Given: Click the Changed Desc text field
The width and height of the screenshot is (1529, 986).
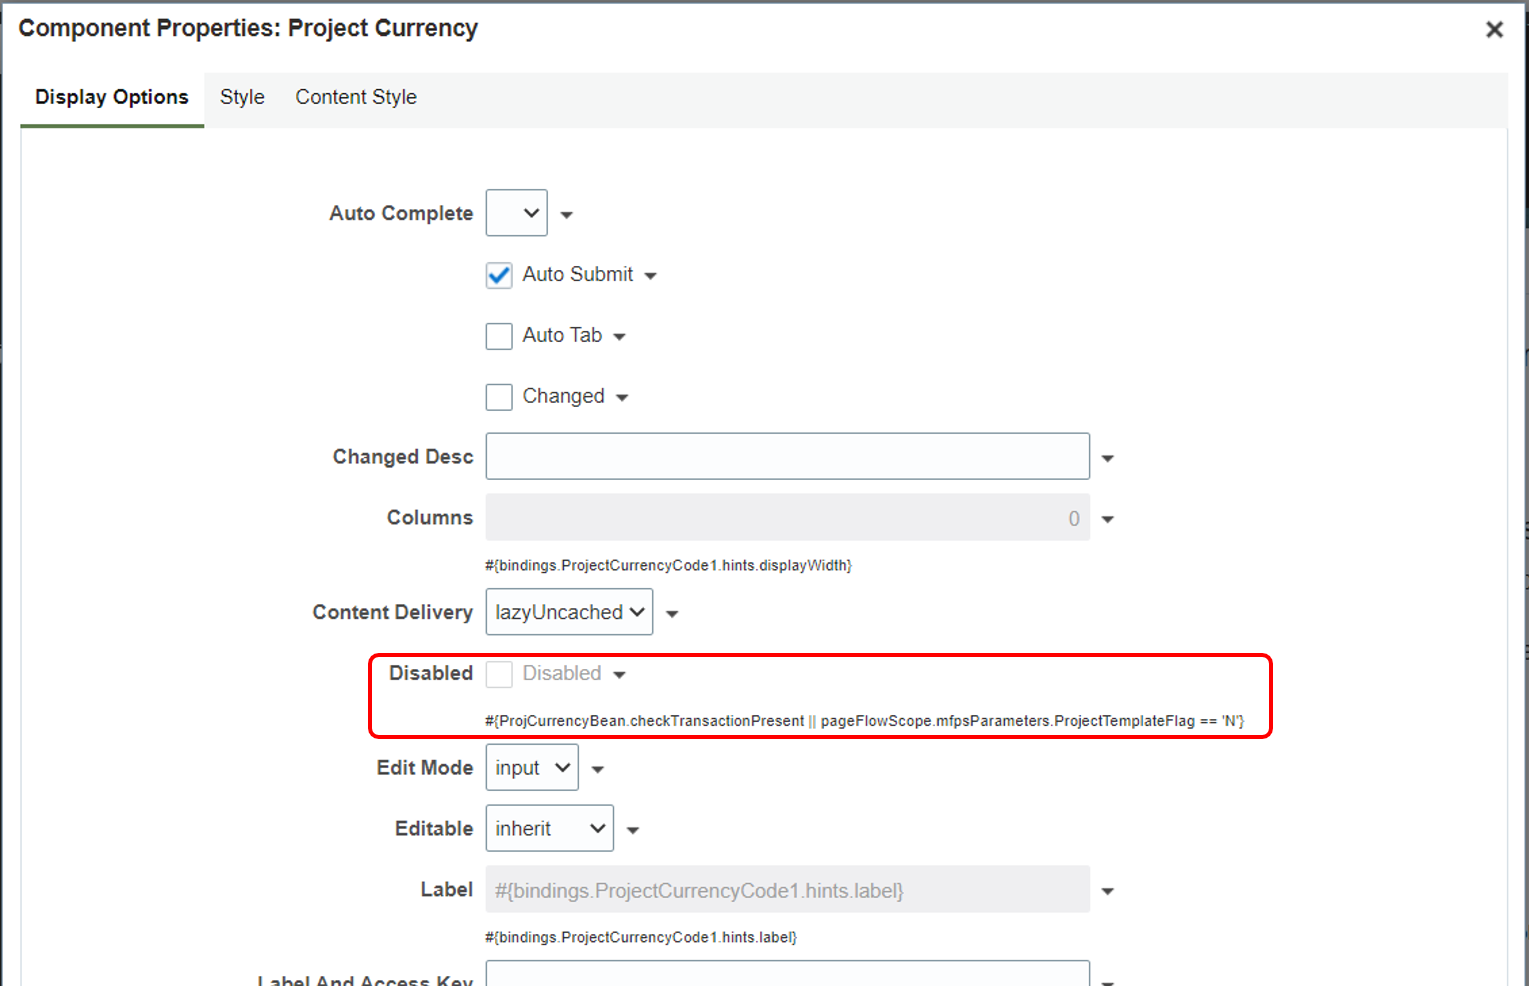Looking at the screenshot, I should (787, 457).
